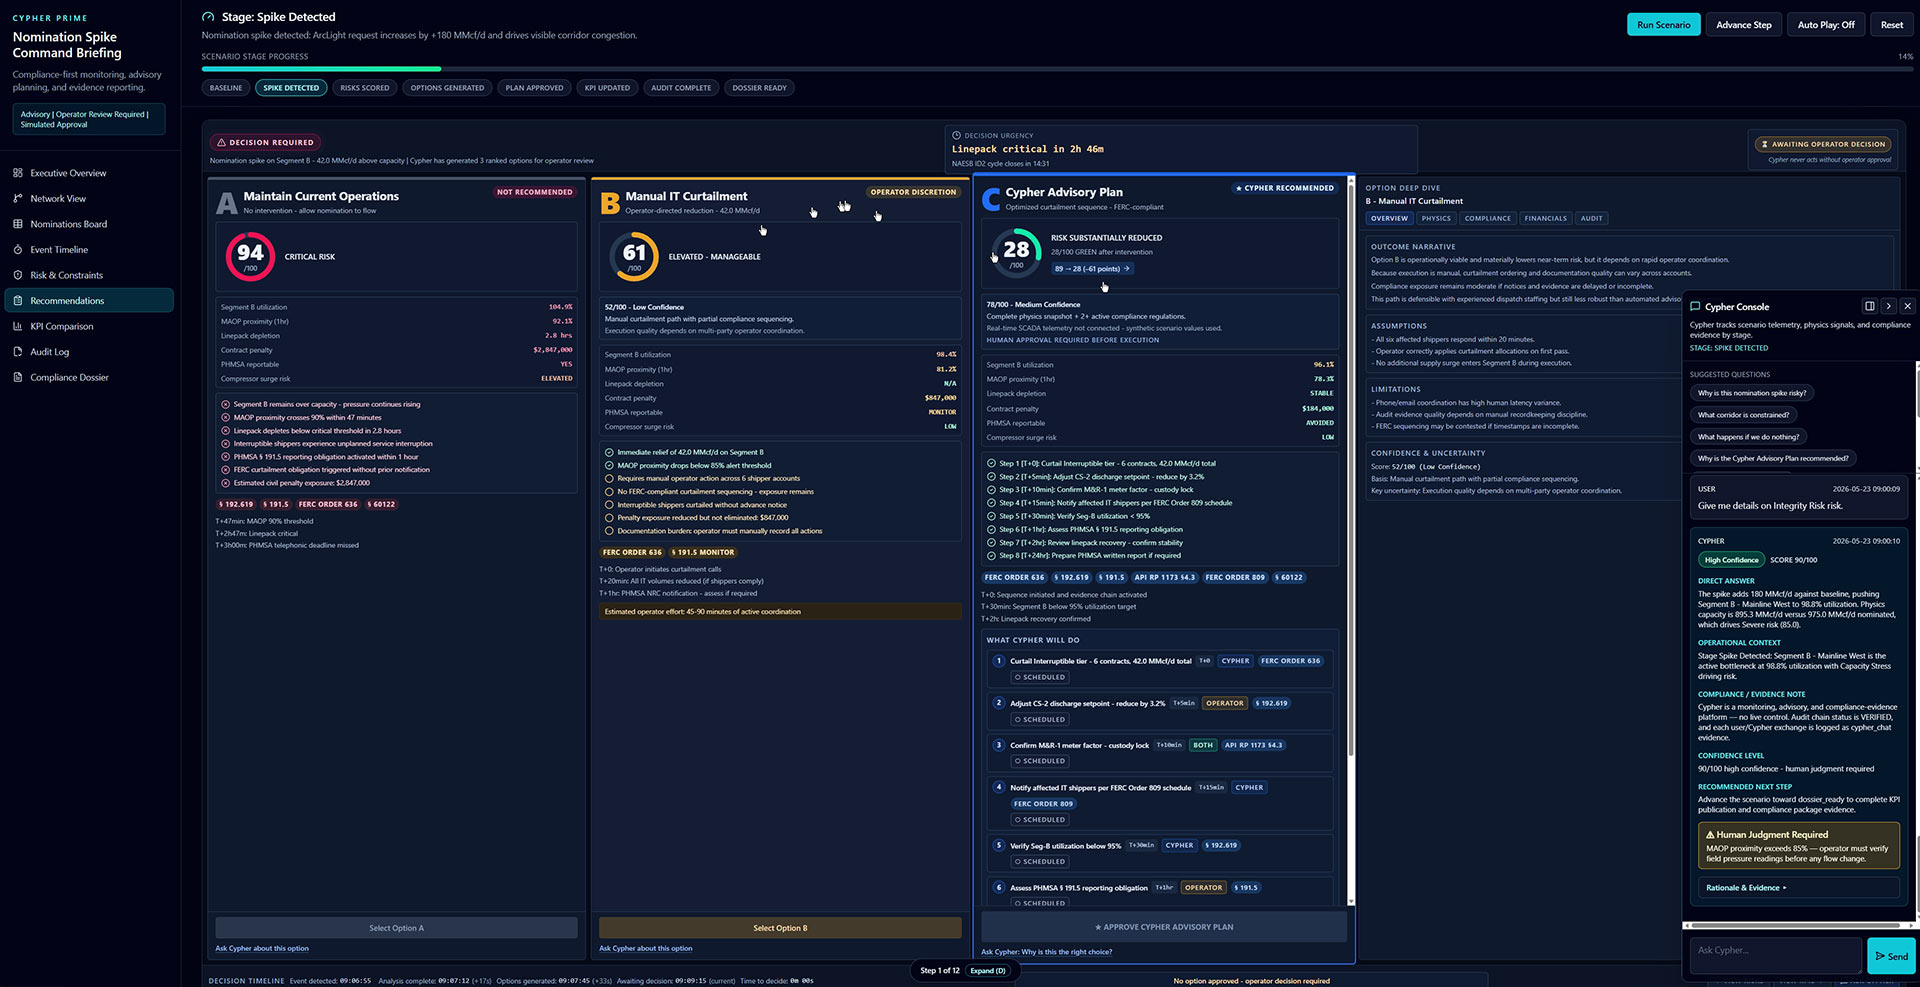Image resolution: width=1920 pixels, height=987 pixels.
Task: Close the Cypher Console panel
Action: coord(1907,306)
